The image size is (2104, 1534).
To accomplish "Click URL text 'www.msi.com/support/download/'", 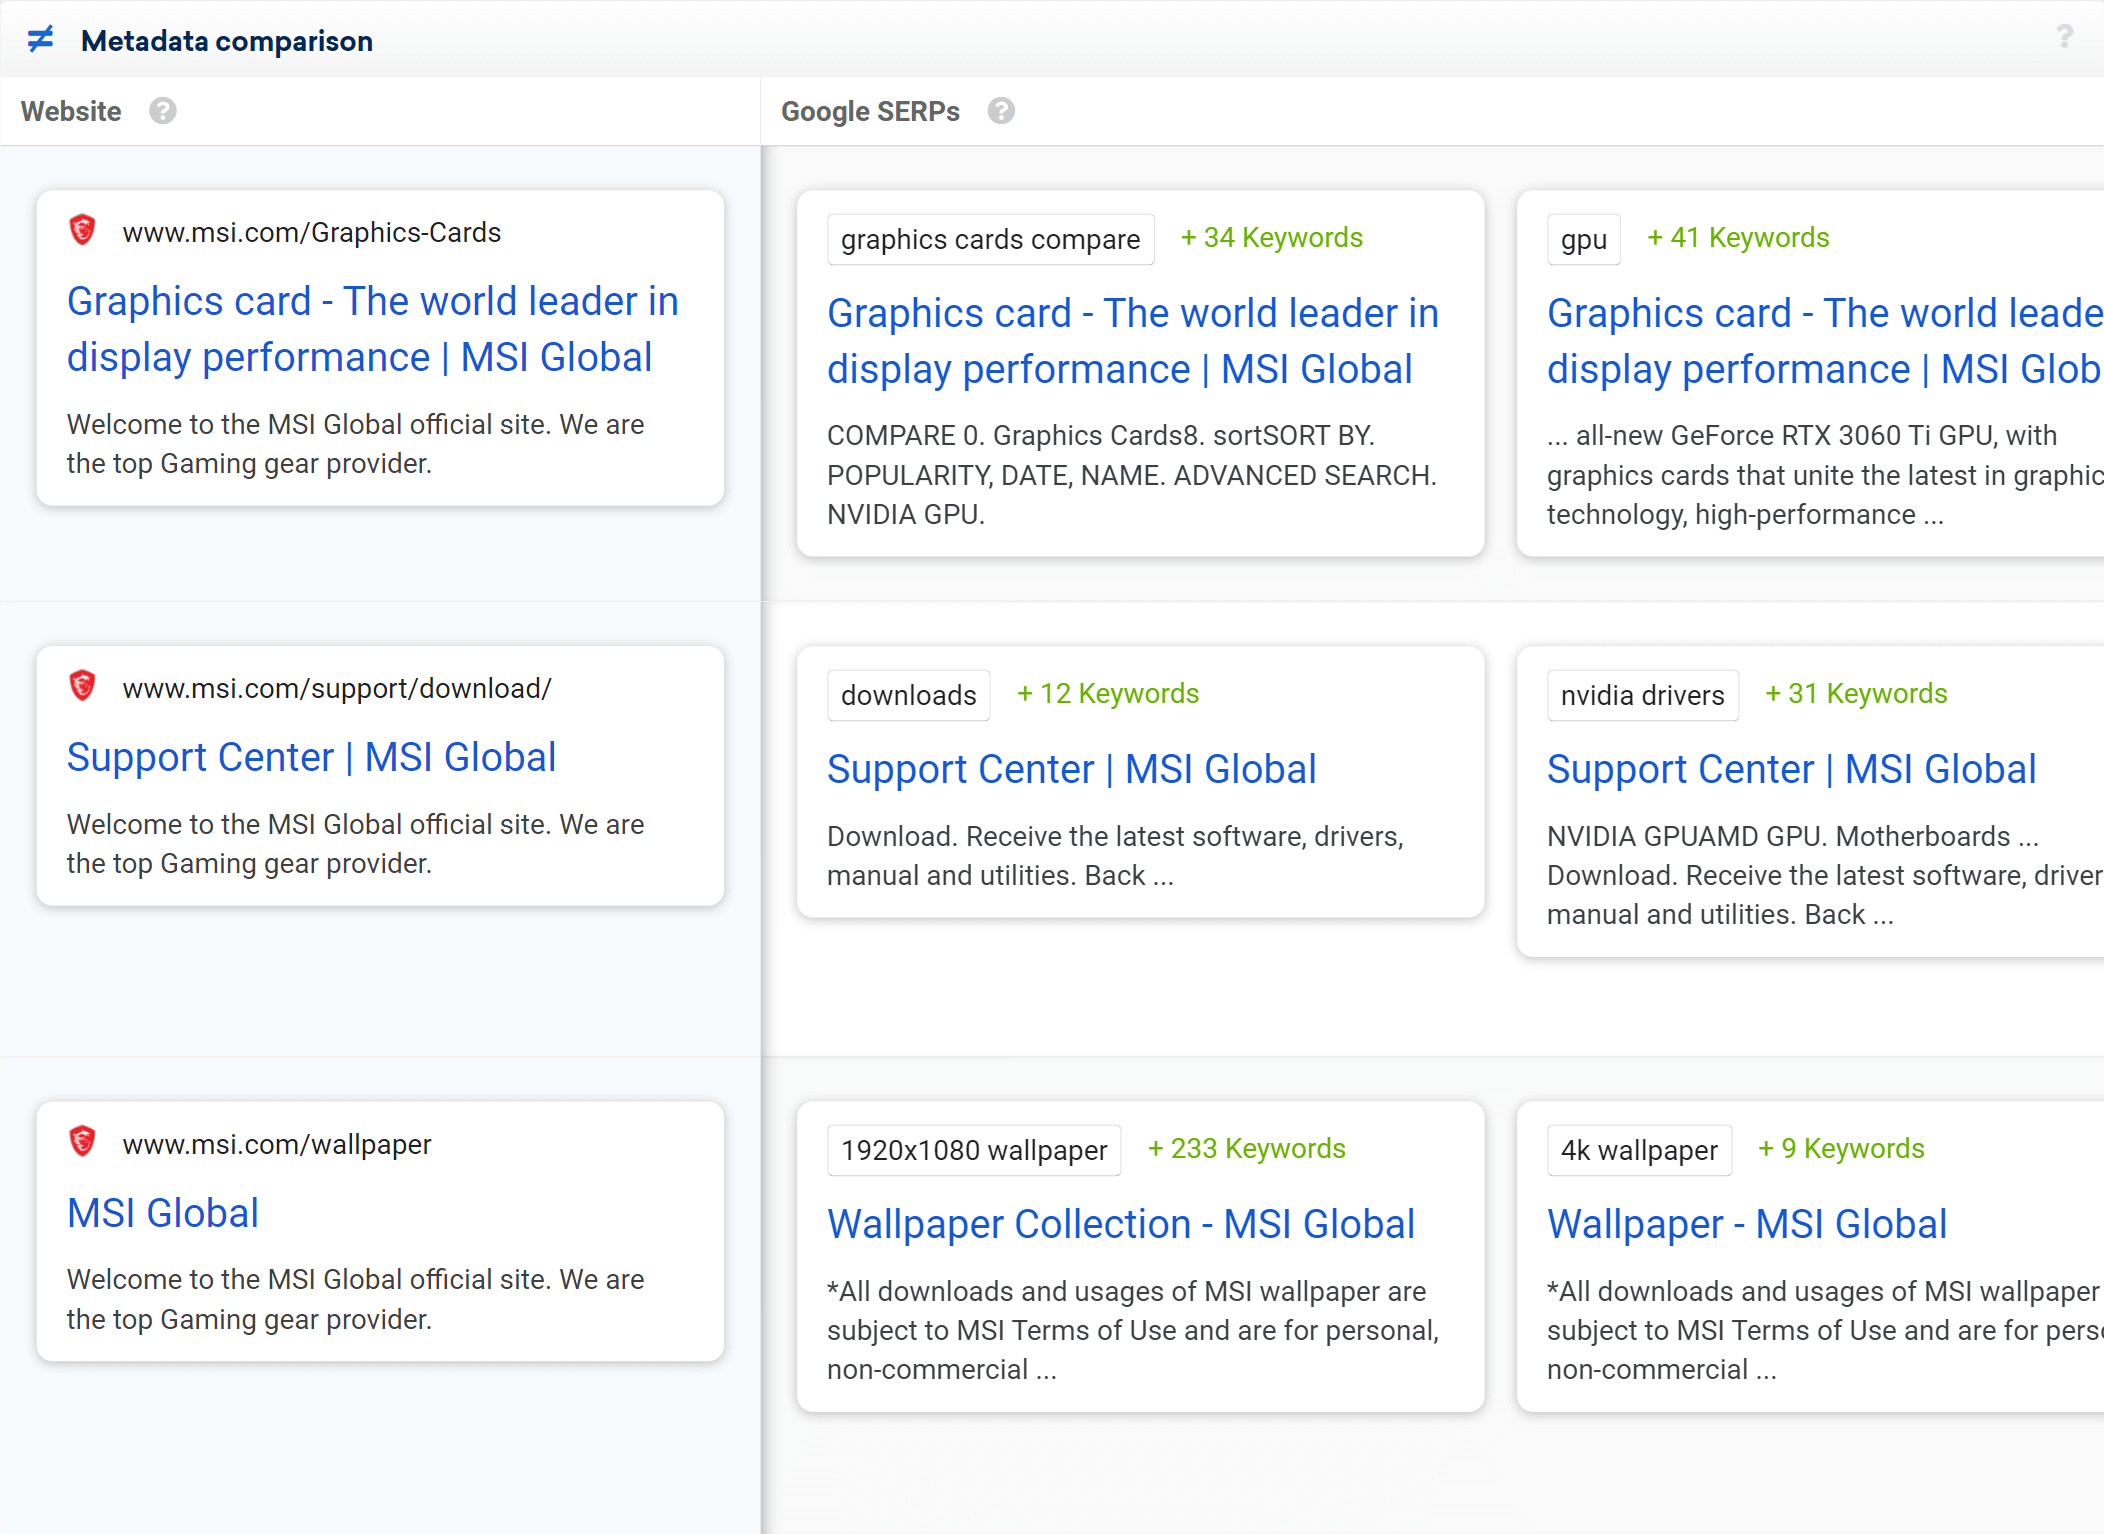I will coord(337,688).
